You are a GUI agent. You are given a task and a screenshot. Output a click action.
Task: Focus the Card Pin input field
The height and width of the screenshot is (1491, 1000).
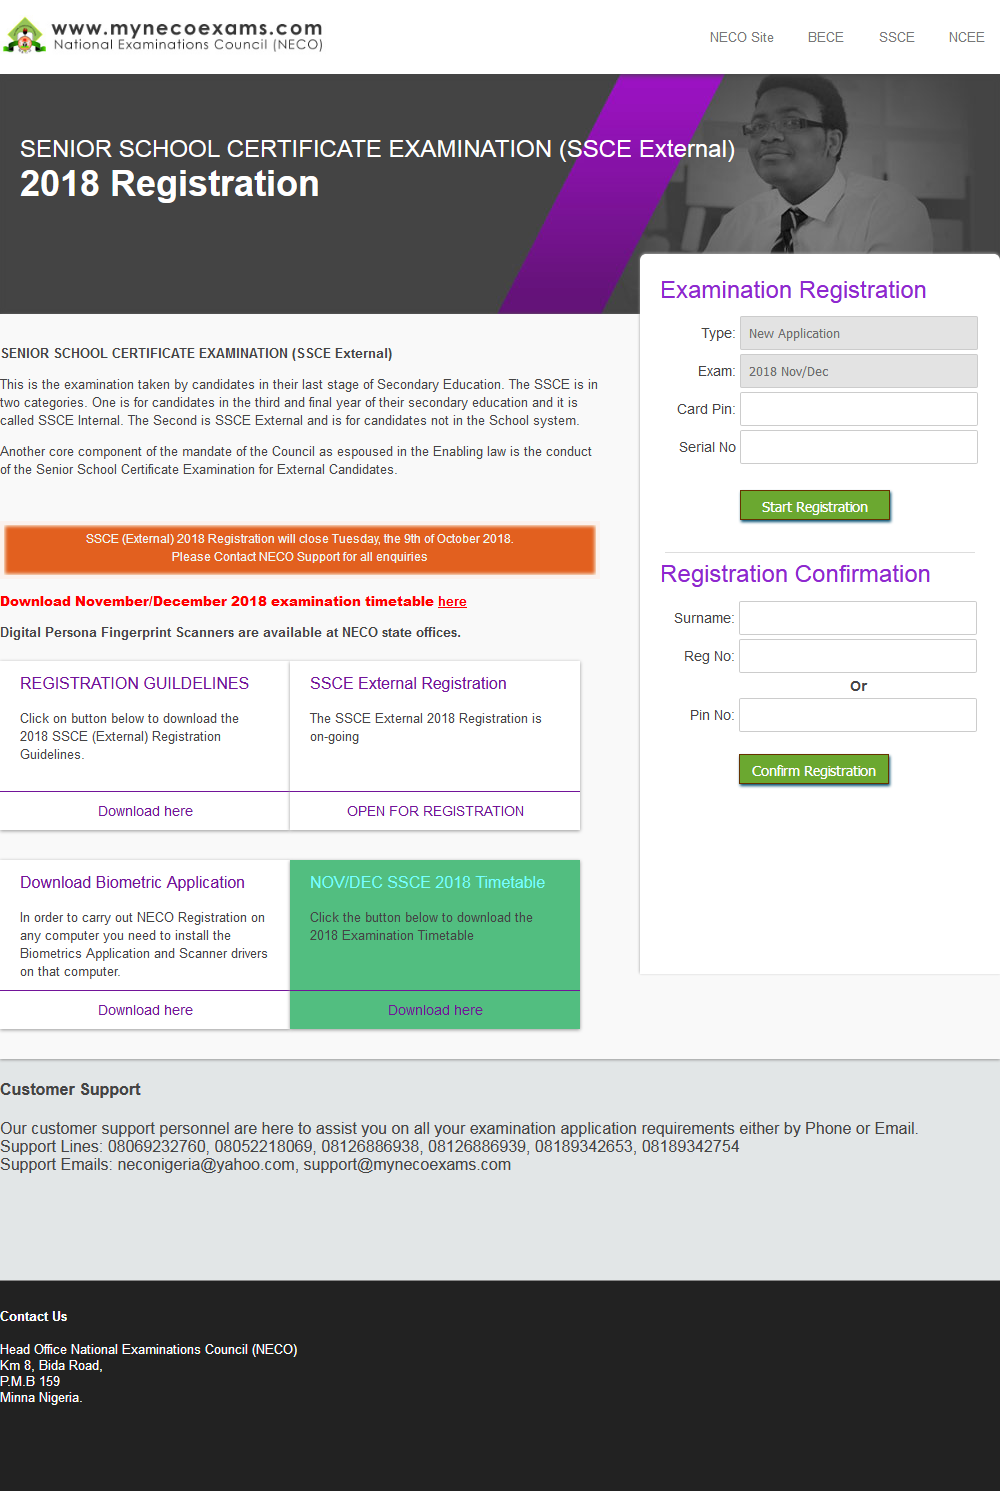tap(858, 409)
